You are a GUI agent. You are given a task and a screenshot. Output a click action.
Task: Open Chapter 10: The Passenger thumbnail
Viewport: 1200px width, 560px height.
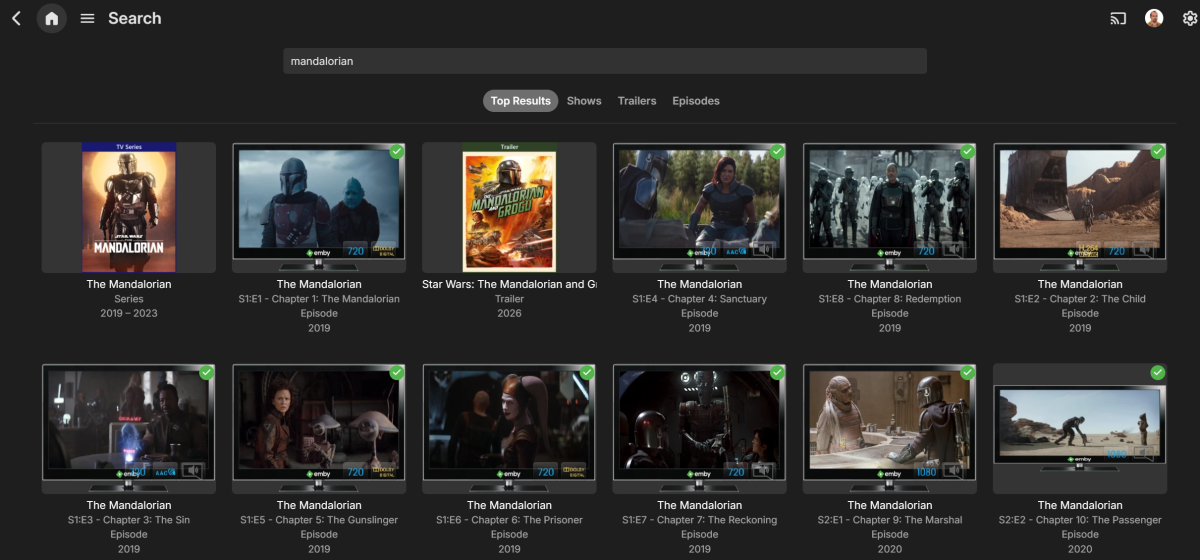1080,429
